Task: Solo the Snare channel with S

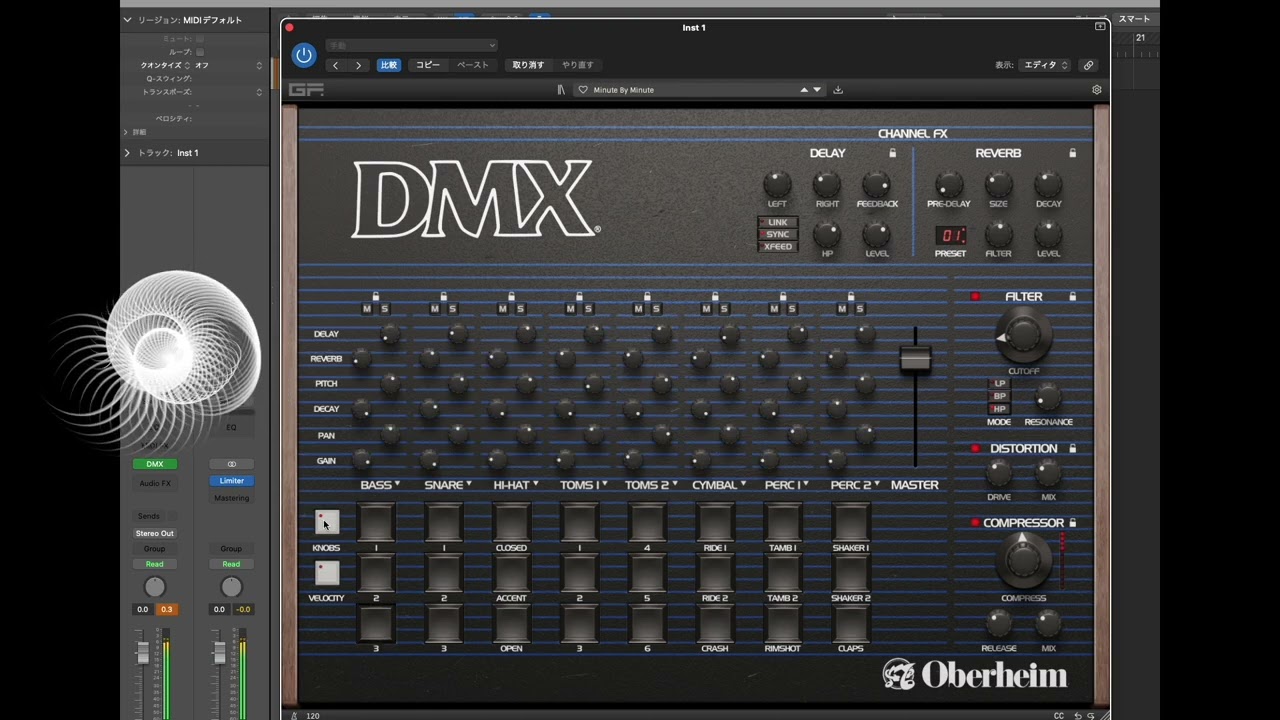Action: 453,309
